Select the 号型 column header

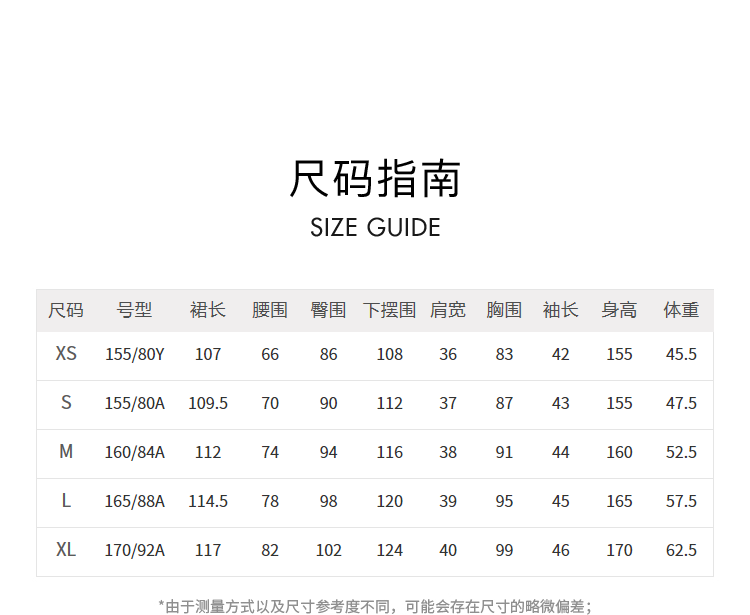135,310
